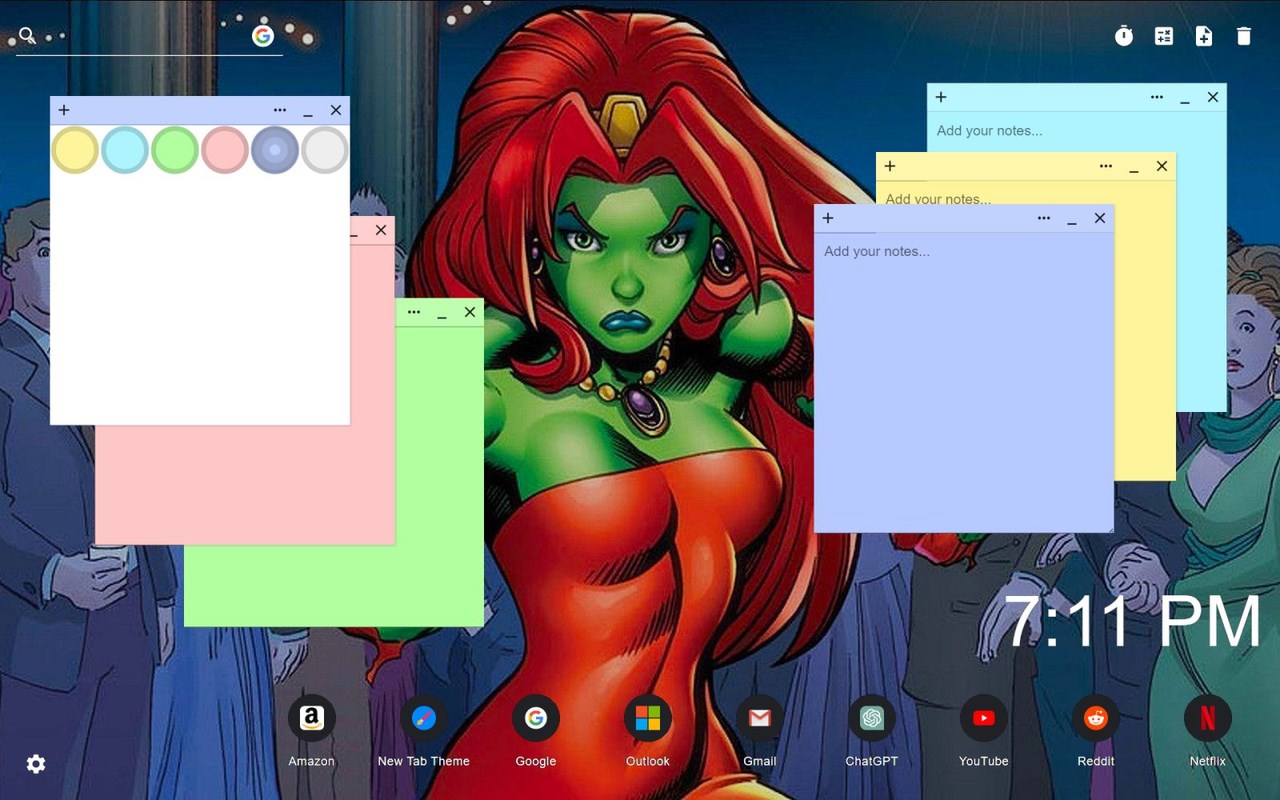
Task: Add note from white note's plus icon
Action: coord(64,110)
